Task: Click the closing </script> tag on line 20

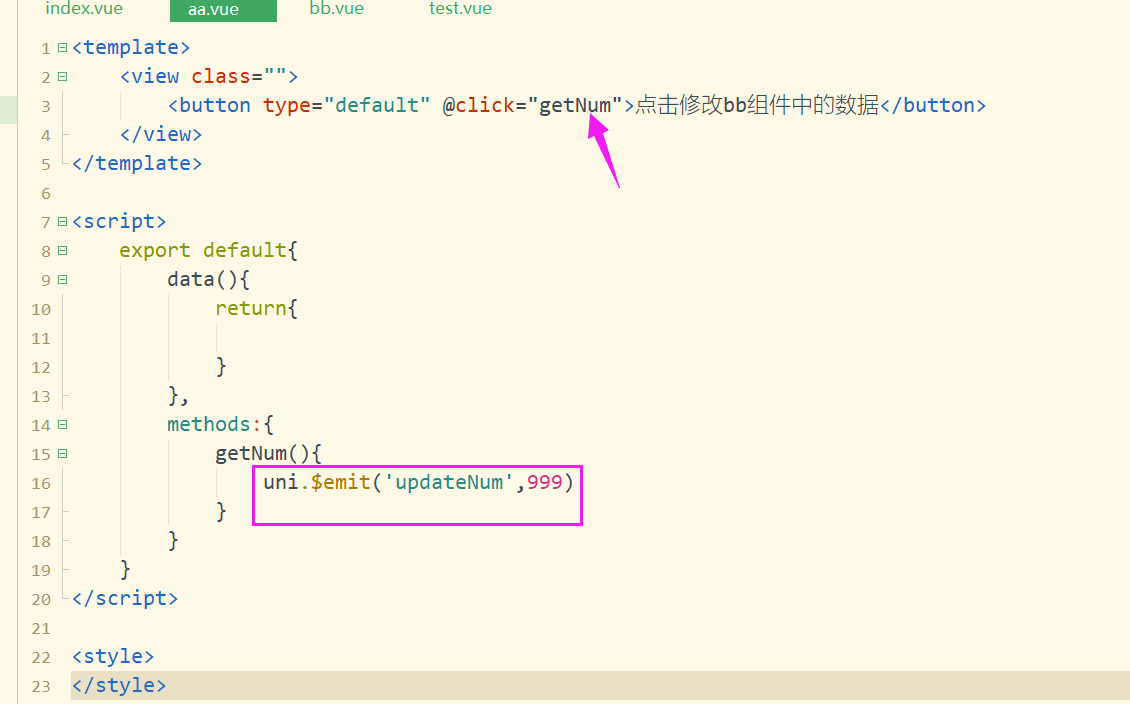Action: (125, 598)
